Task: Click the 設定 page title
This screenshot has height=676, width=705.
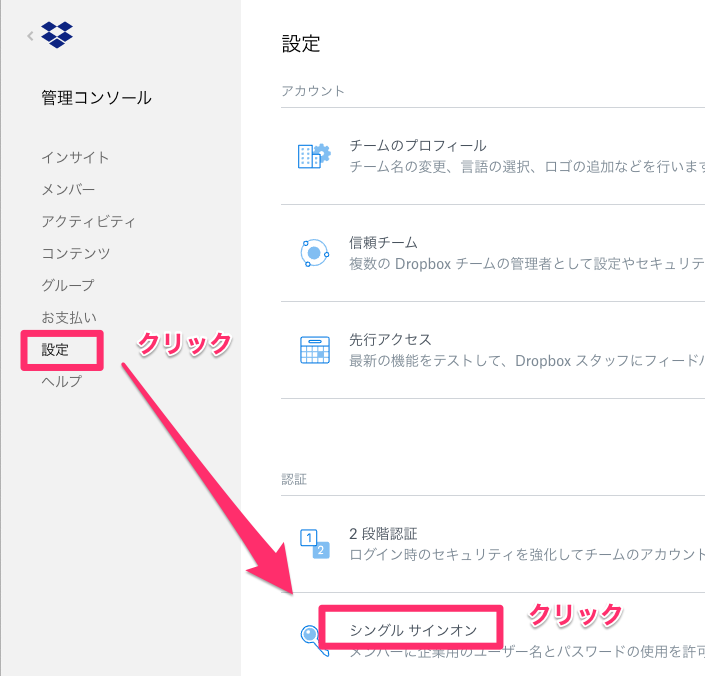Action: [301, 44]
